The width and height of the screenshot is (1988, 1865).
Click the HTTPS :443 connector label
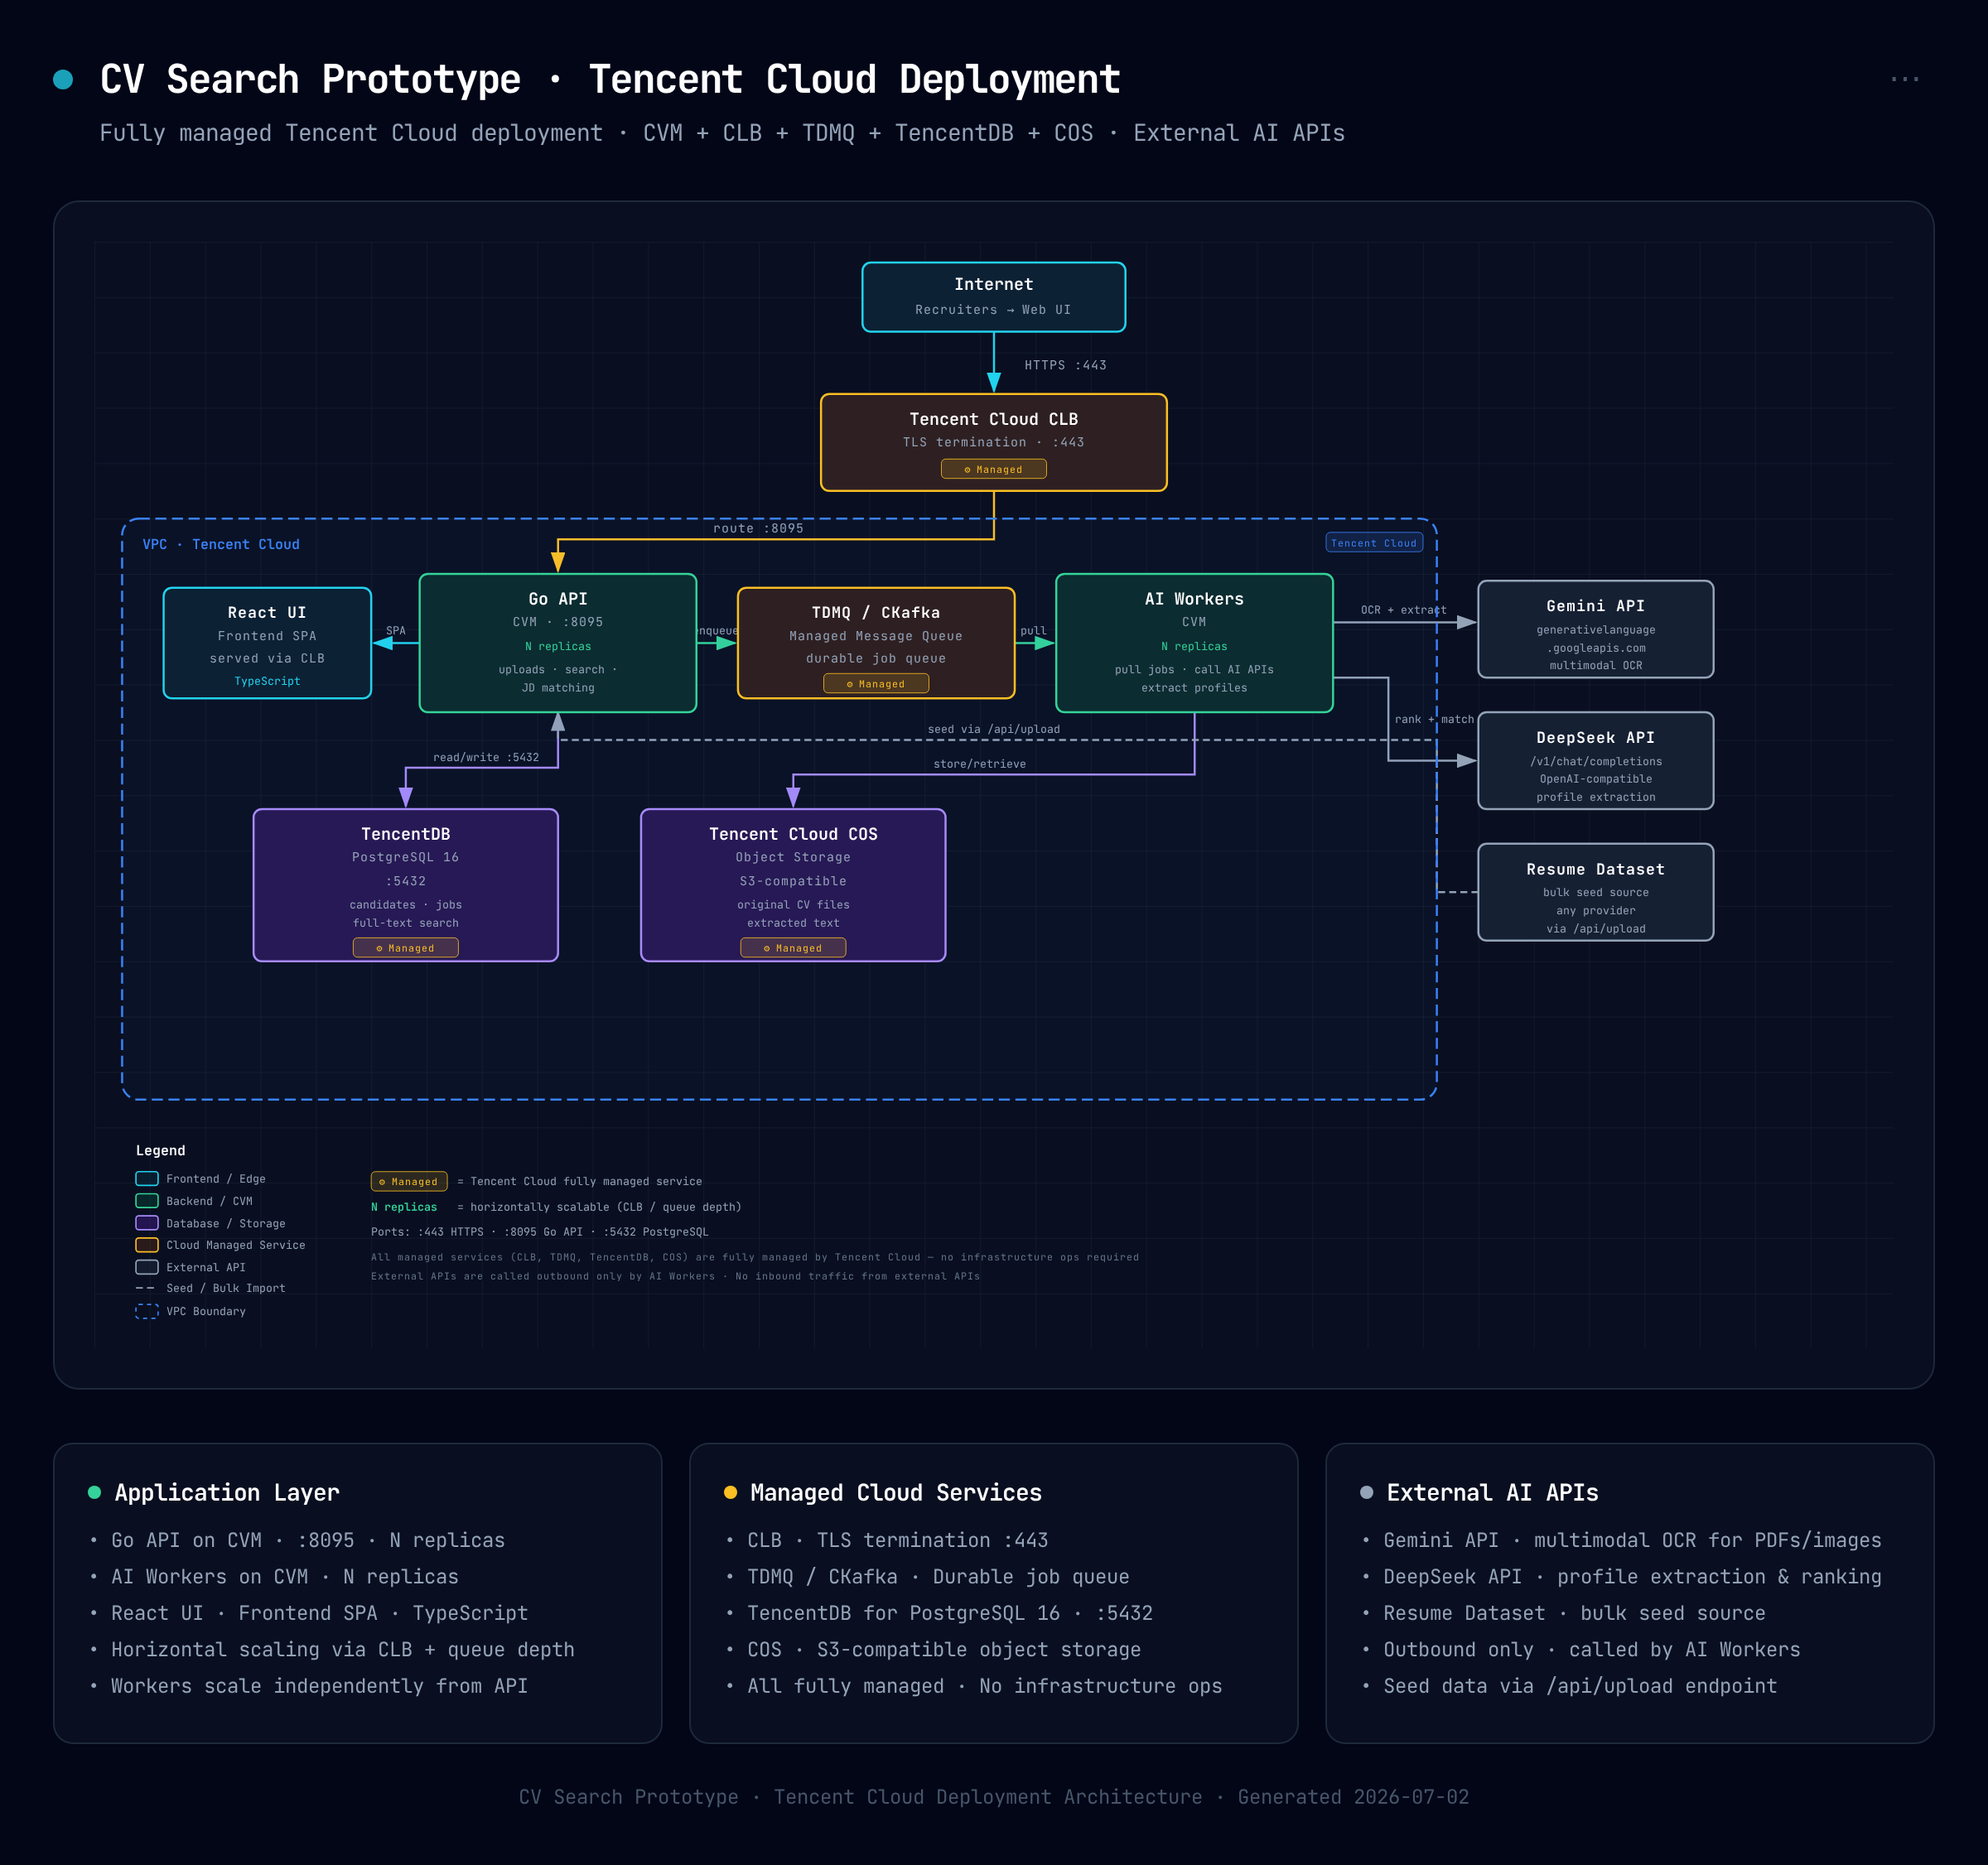pos(1065,365)
